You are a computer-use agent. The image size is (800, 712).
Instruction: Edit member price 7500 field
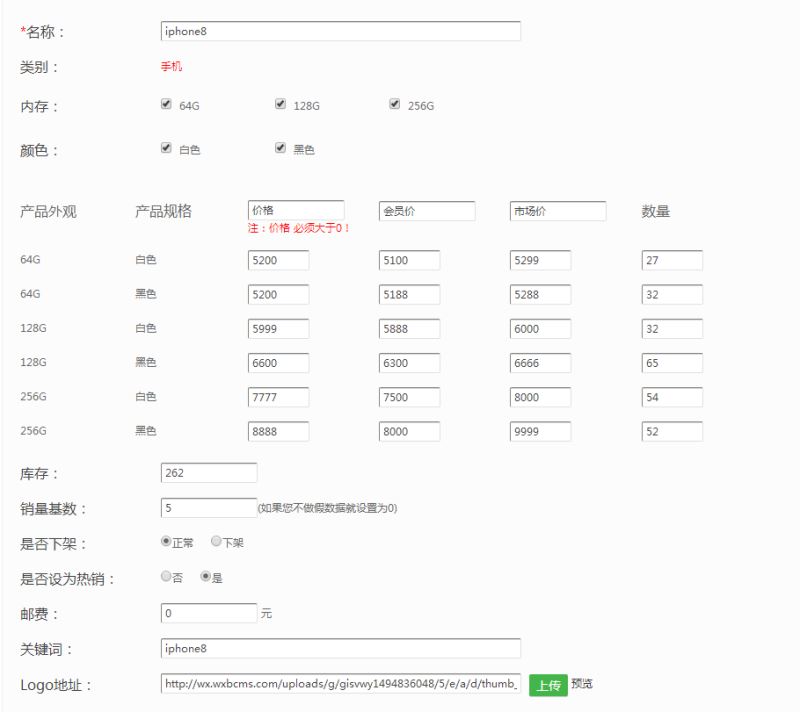pyautogui.click(x=409, y=397)
